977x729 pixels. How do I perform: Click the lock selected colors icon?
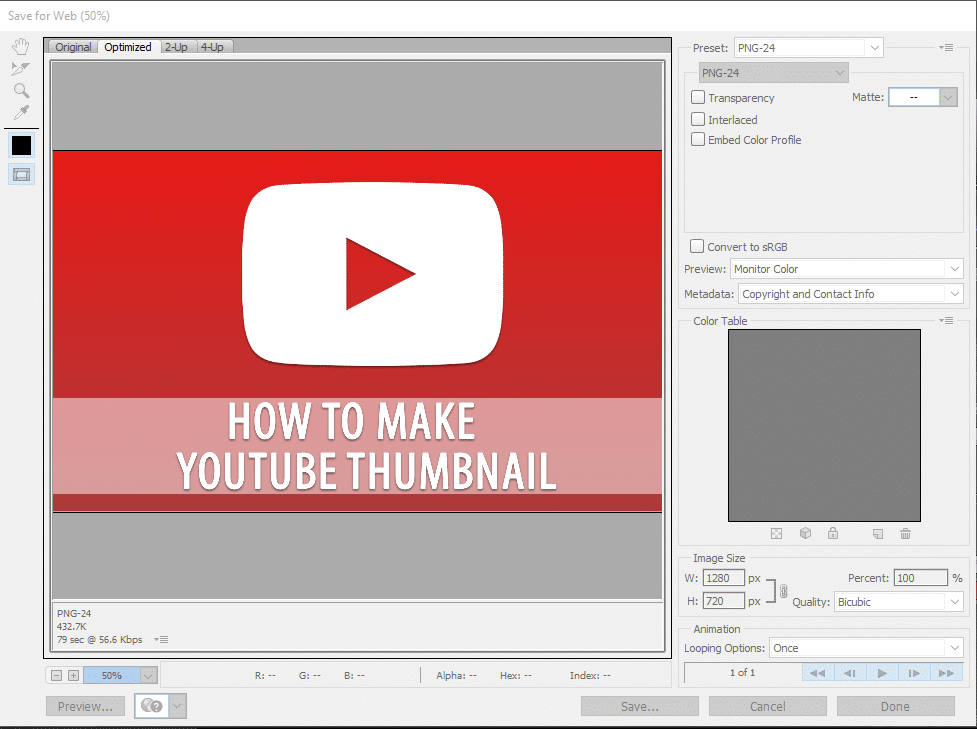point(833,533)
